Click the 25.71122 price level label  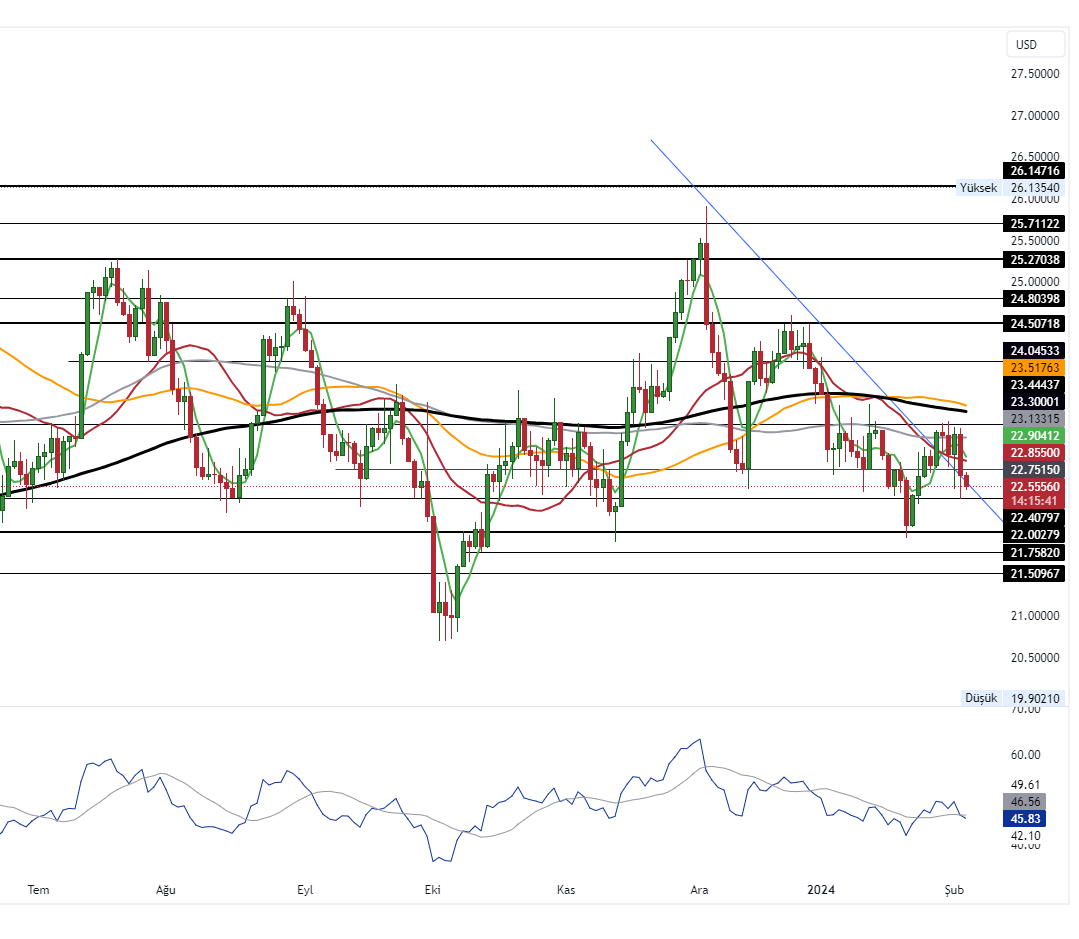1034,223
